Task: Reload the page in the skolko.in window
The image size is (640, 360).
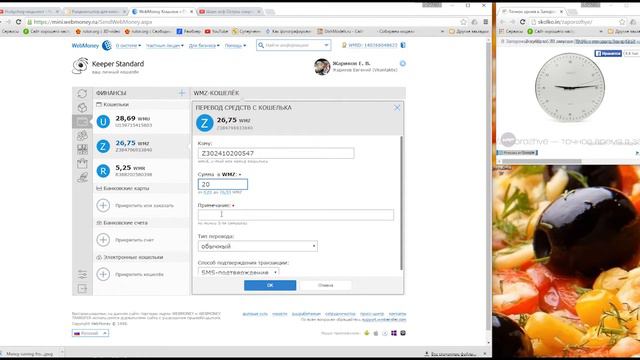Action: pos(522,22)
